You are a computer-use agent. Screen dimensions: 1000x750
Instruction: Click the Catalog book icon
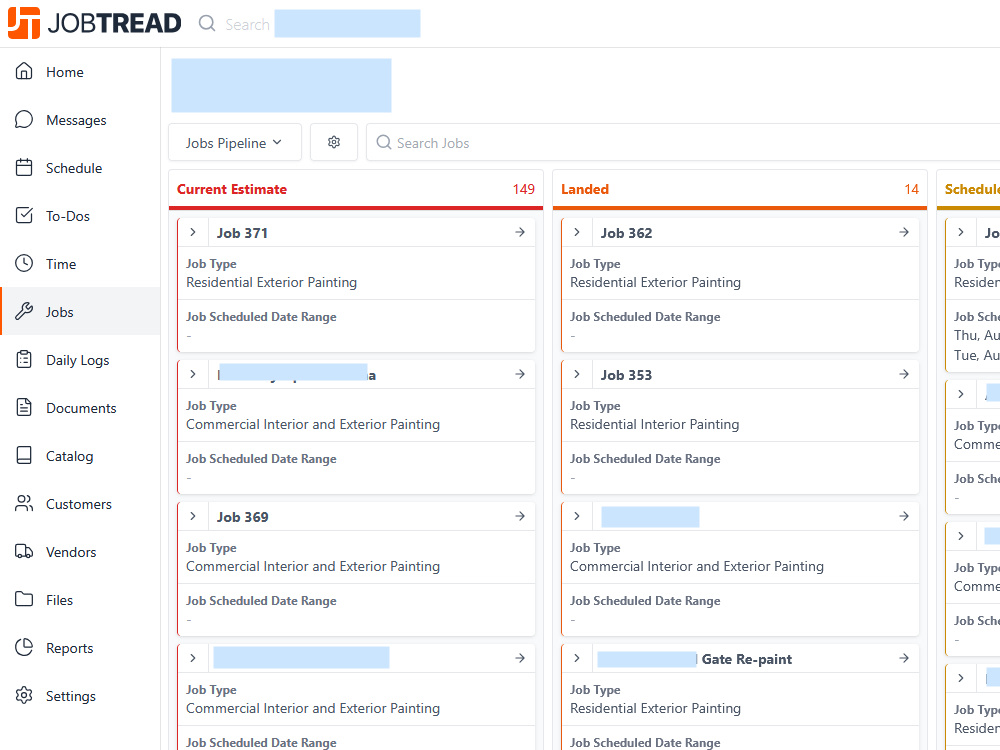[24, 455]
